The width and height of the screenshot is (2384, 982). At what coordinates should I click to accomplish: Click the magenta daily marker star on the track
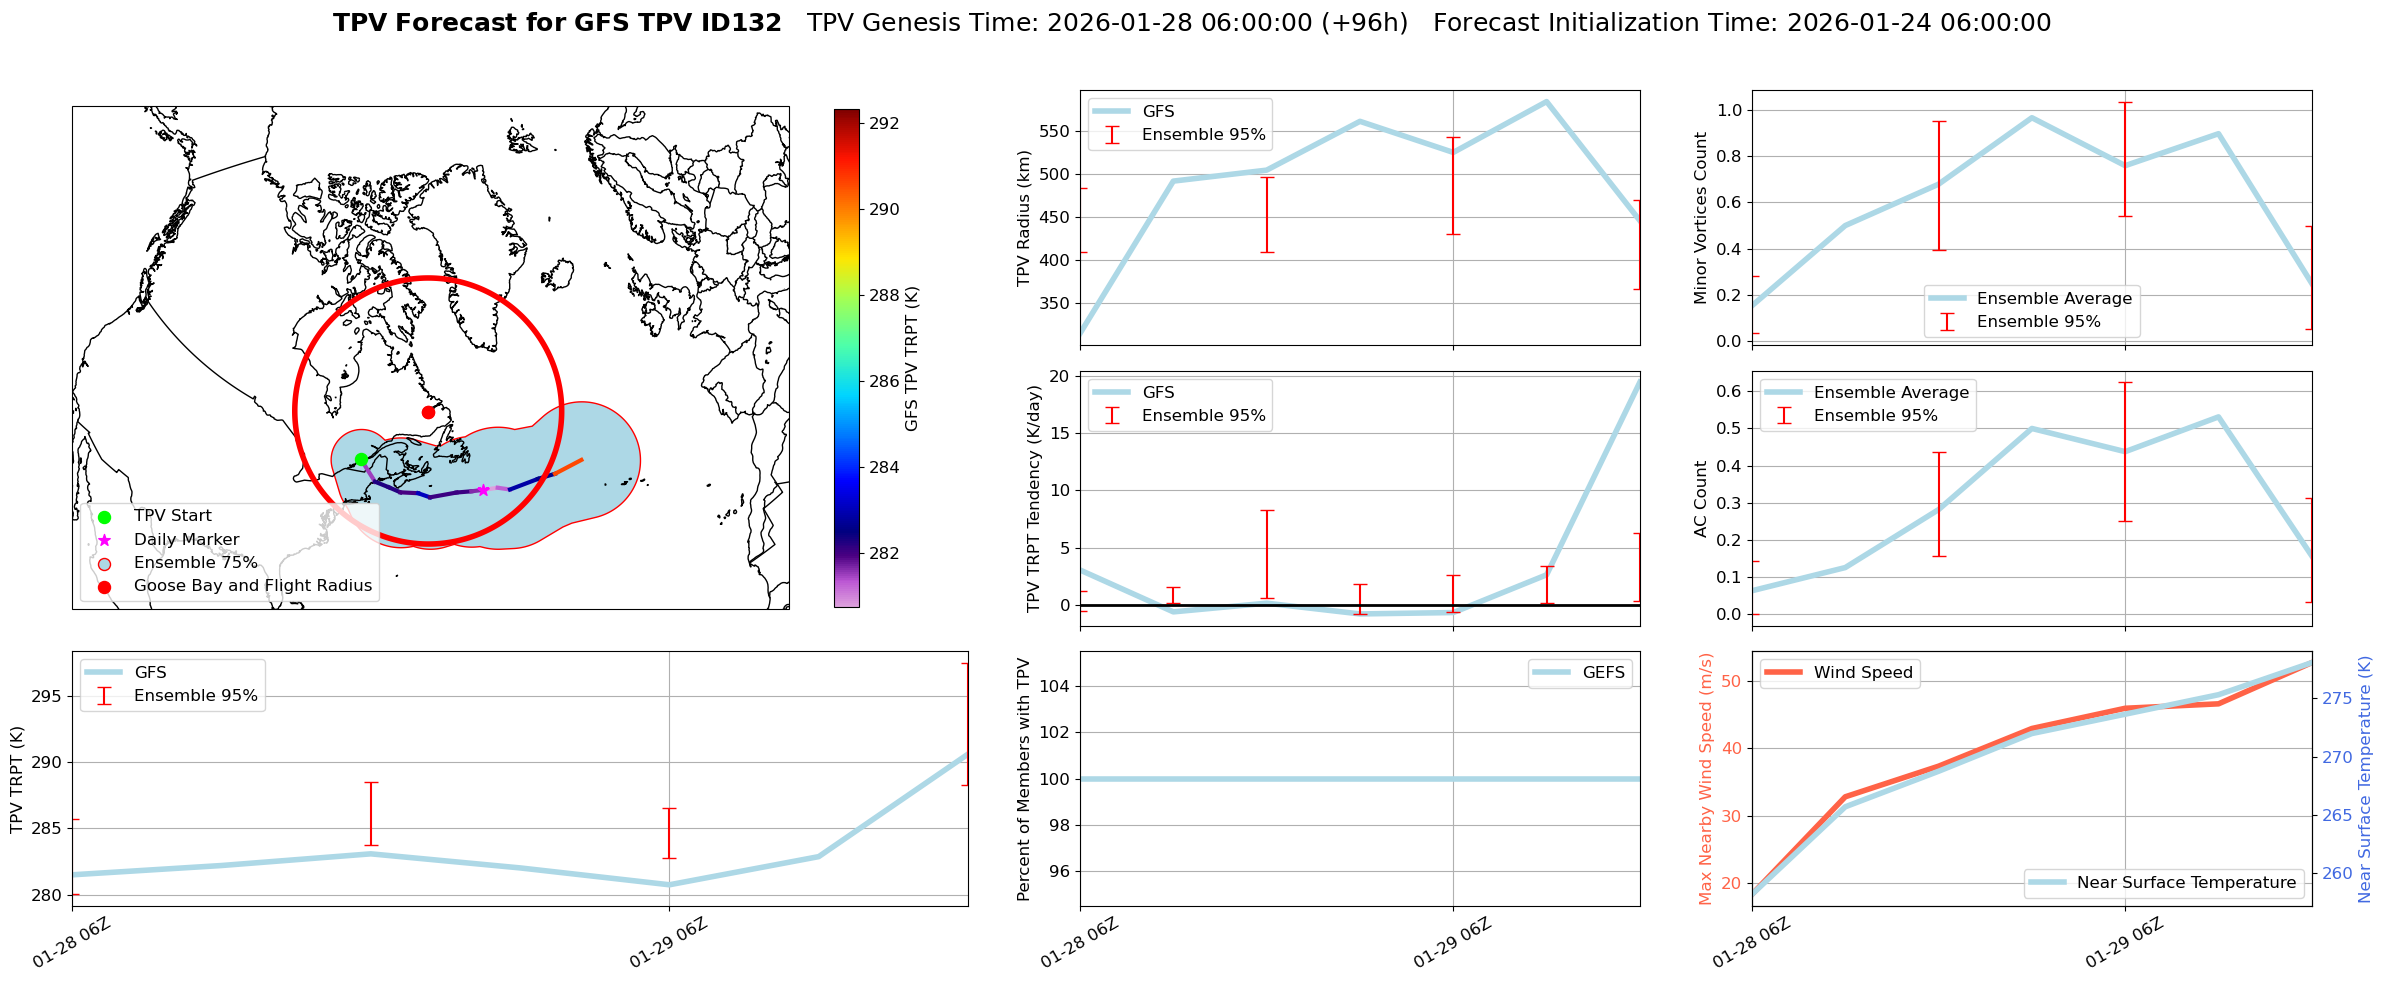tap(483, 490)
